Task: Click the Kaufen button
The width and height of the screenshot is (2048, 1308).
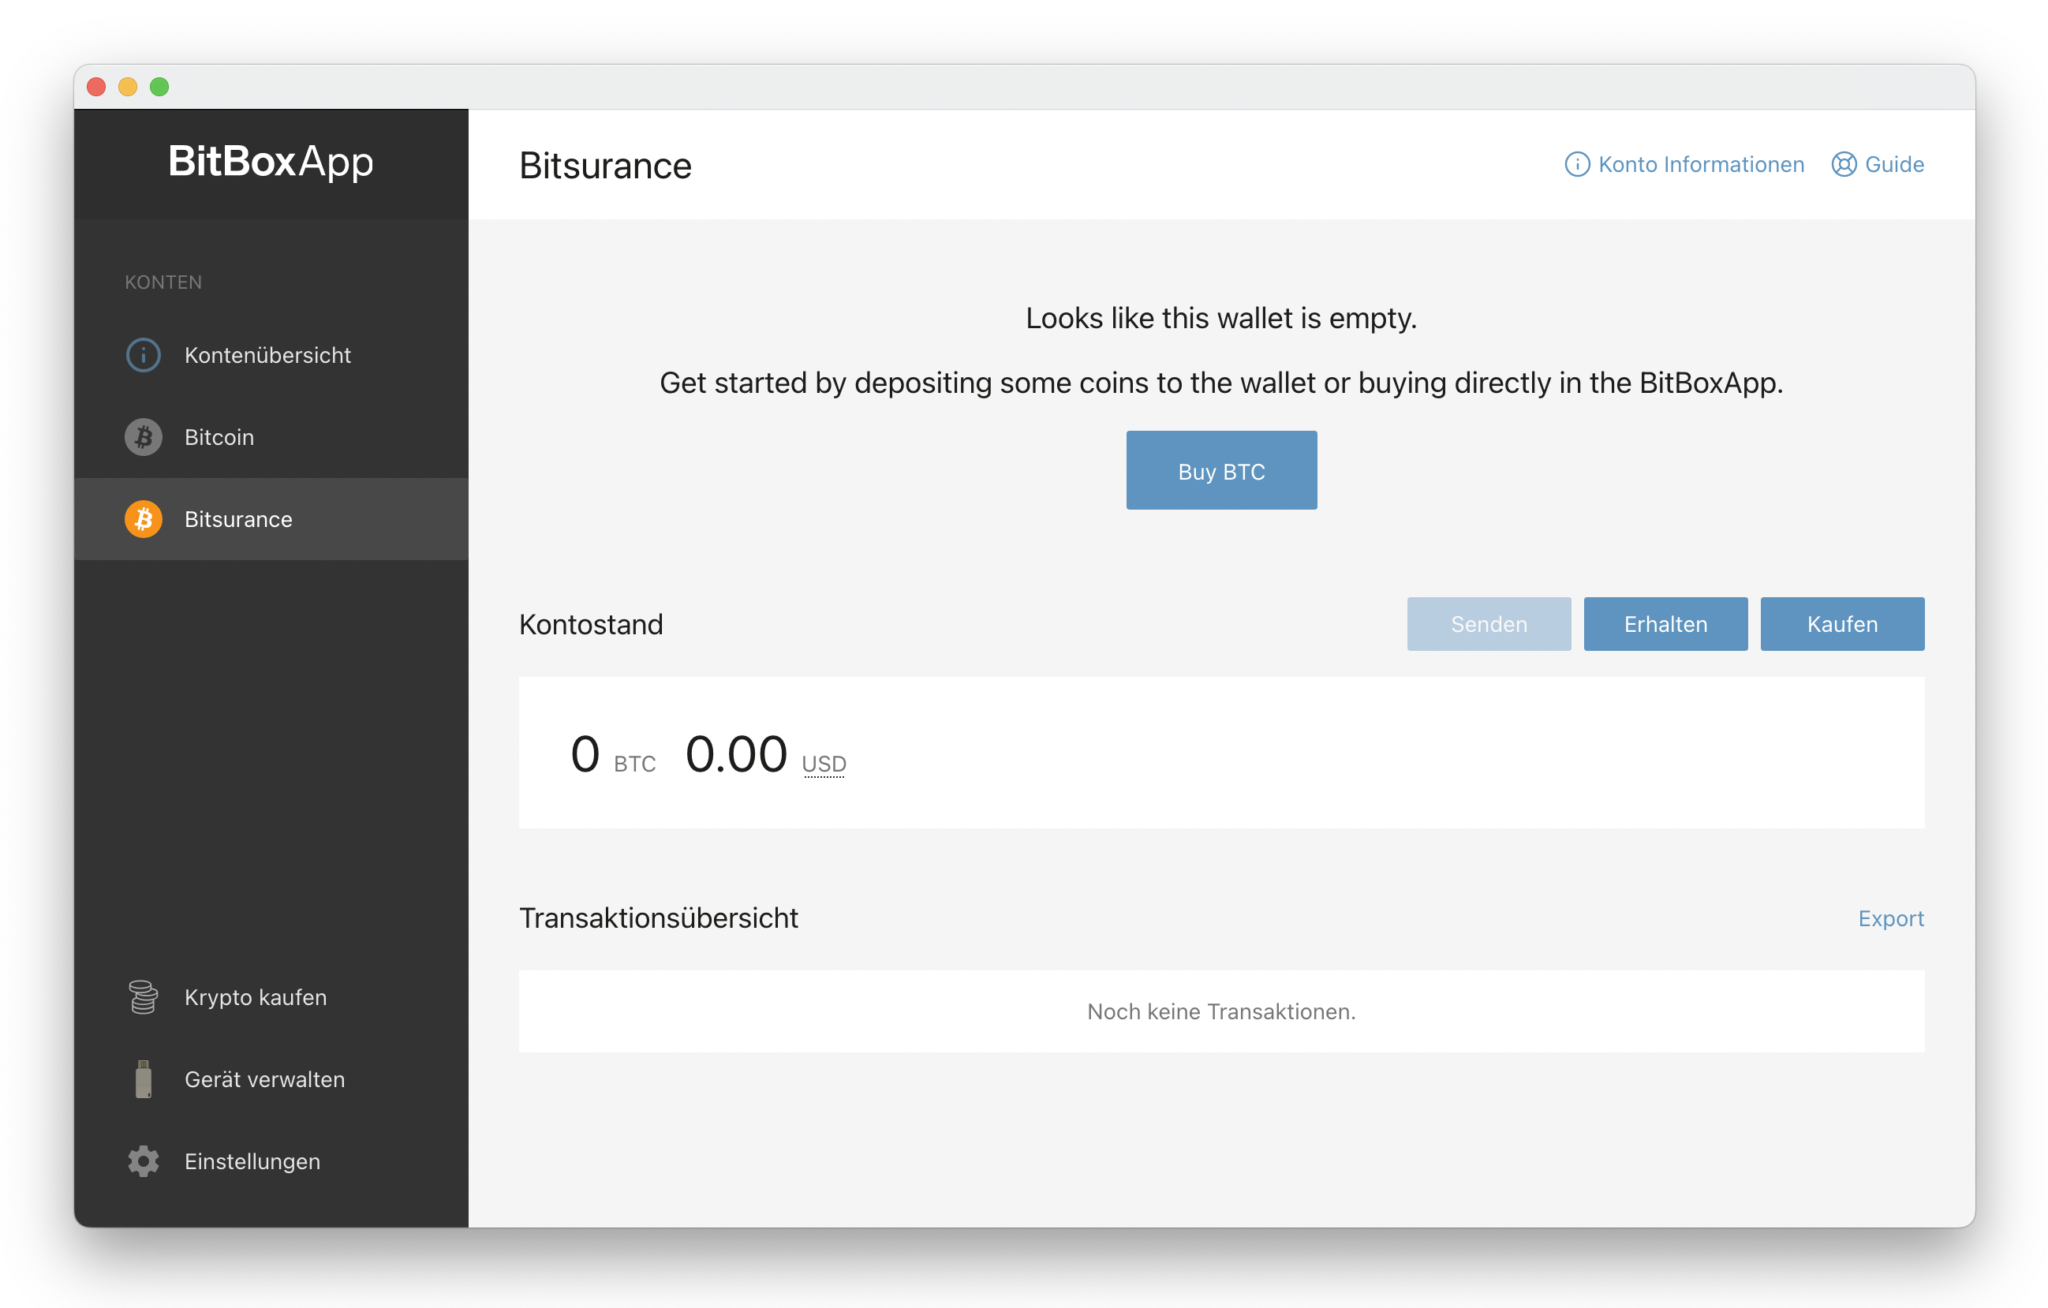Action: tap(1842, 624)
